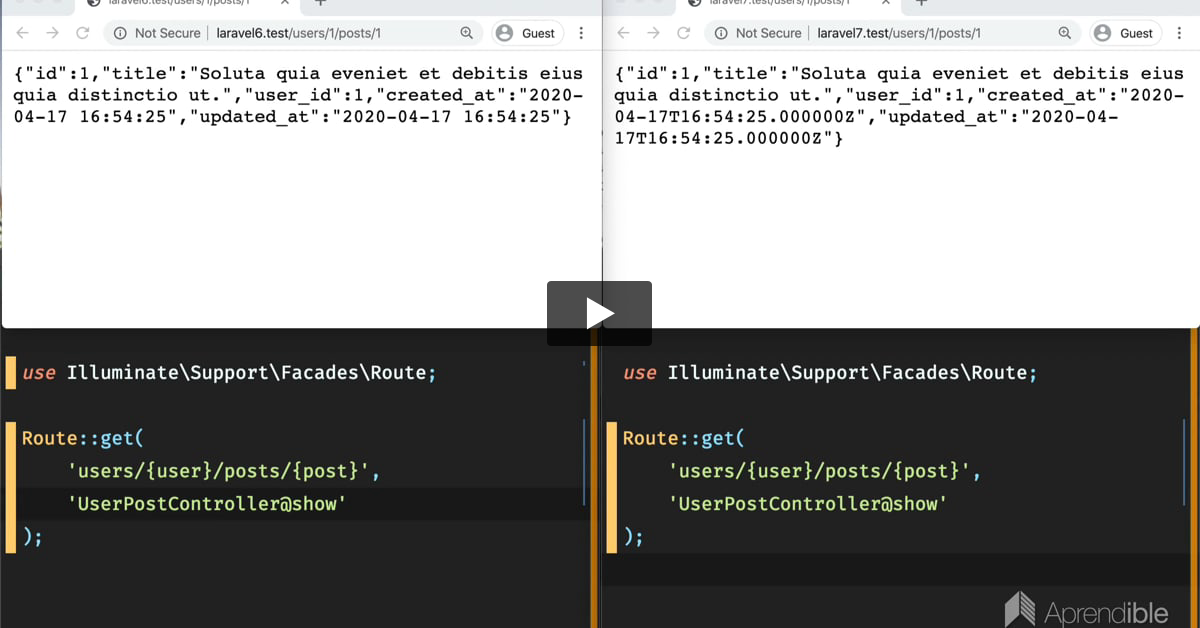The image size is (1200, 628).
Task: Click the JSON response text in laravel6 window
Action: click(299, 95)
